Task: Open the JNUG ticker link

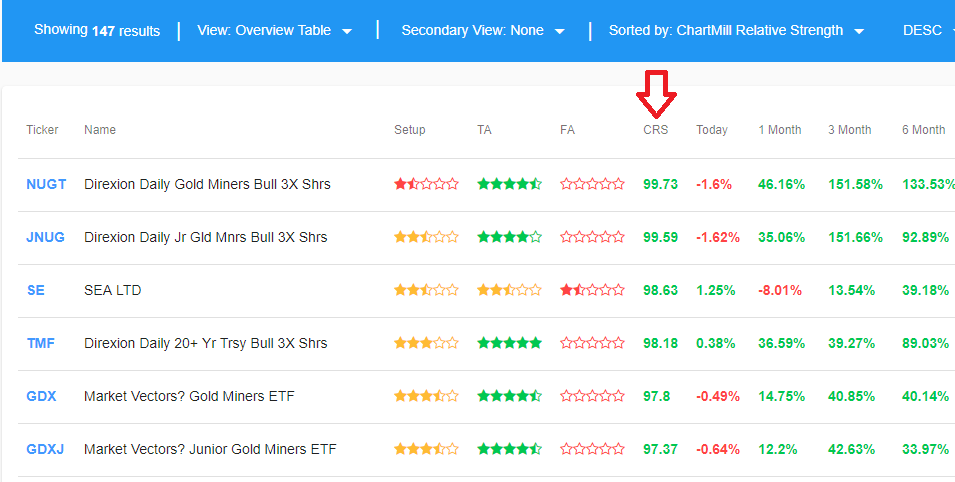Action: click(46, 237)
